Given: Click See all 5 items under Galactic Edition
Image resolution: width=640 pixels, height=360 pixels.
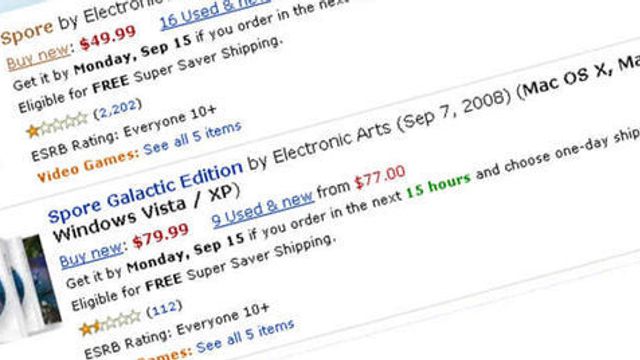Looking at the screenshot, I should click(245, 336).
